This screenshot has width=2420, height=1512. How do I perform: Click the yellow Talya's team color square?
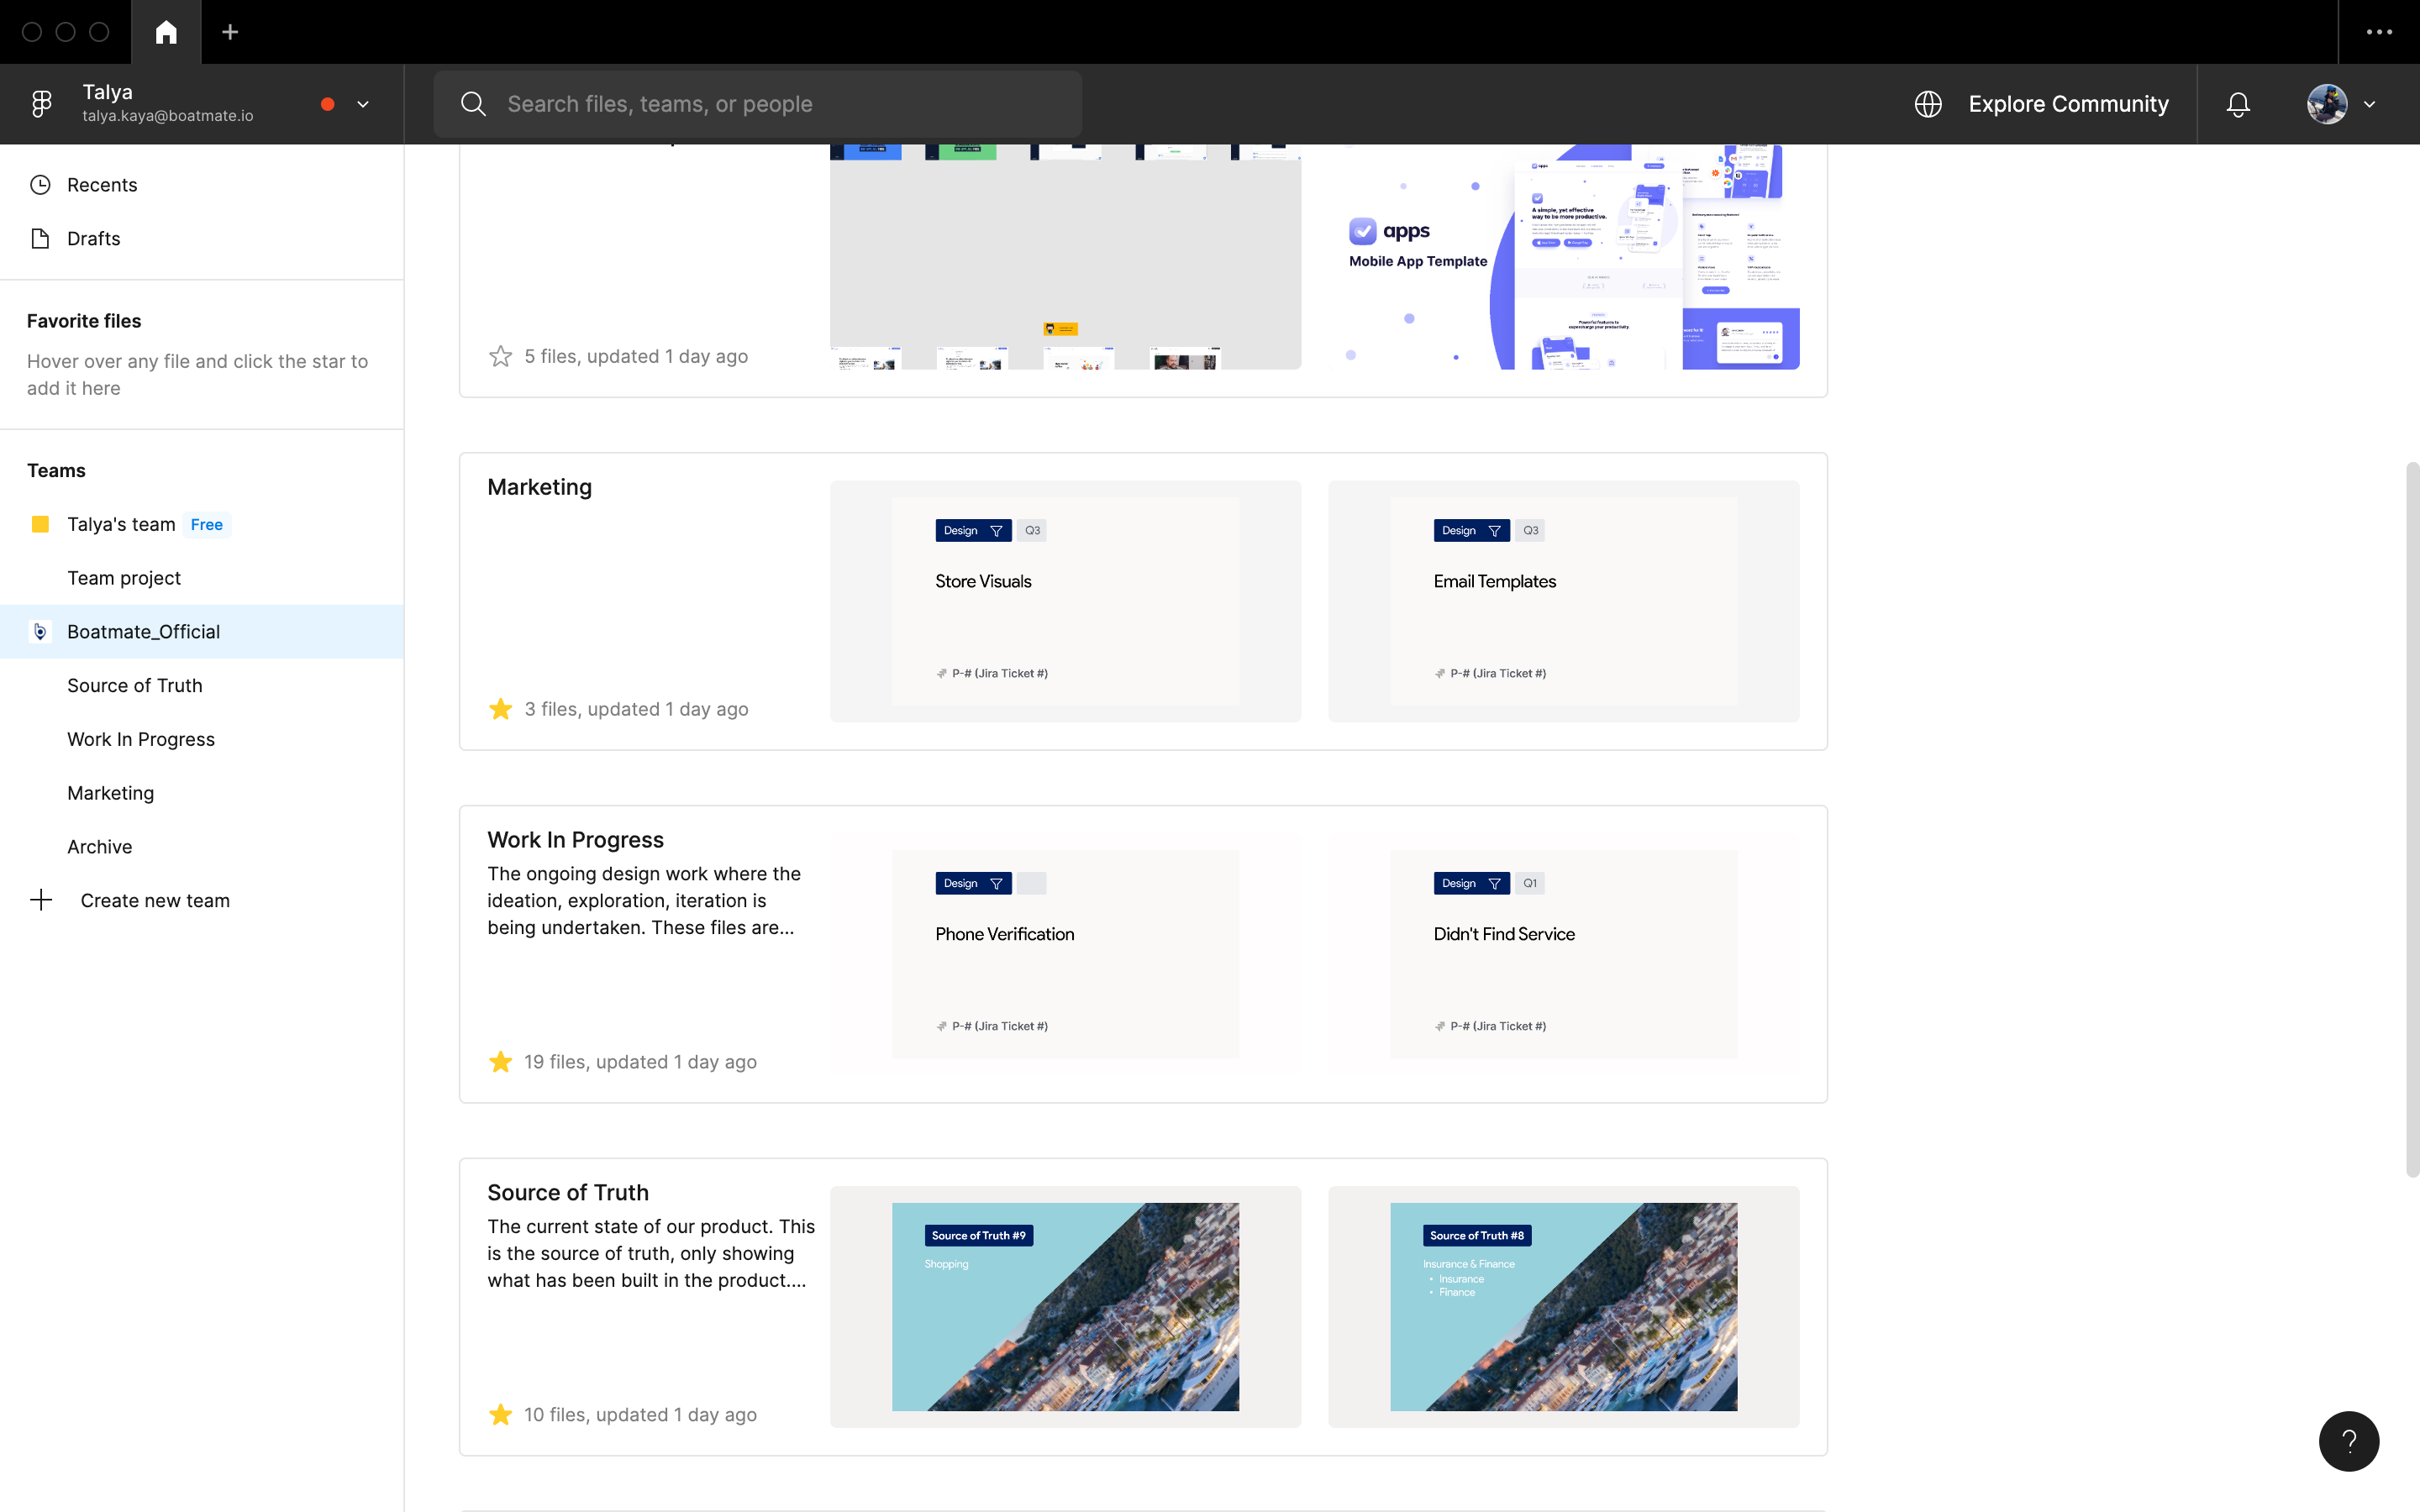(40, 524)
